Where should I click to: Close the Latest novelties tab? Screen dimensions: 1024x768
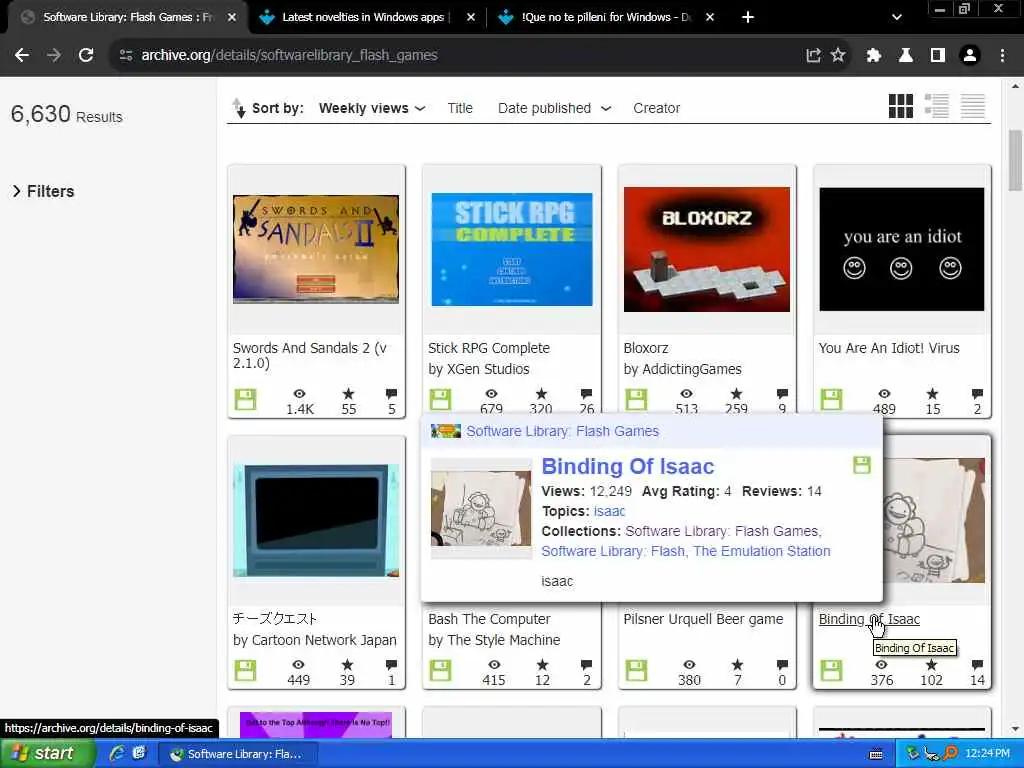[471, 18]
